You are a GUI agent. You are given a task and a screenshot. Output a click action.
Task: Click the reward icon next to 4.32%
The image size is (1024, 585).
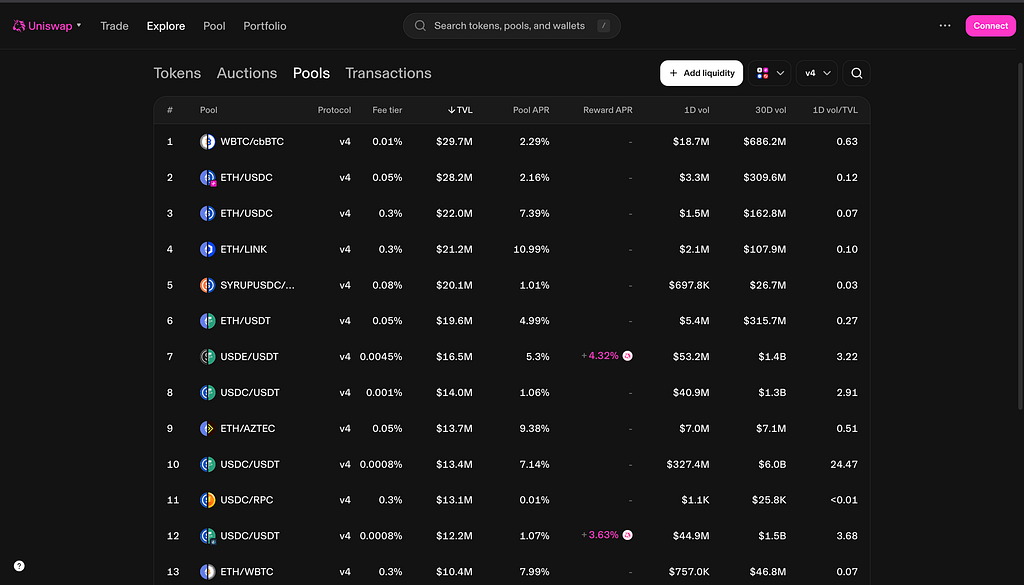click(x=628, y=356)
